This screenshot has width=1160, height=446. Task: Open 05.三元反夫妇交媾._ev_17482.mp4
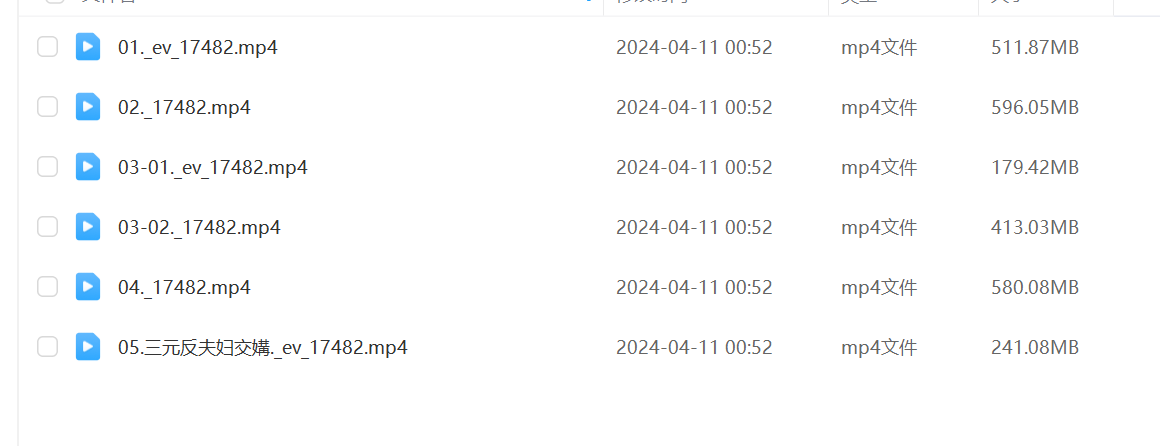[263, 348]
